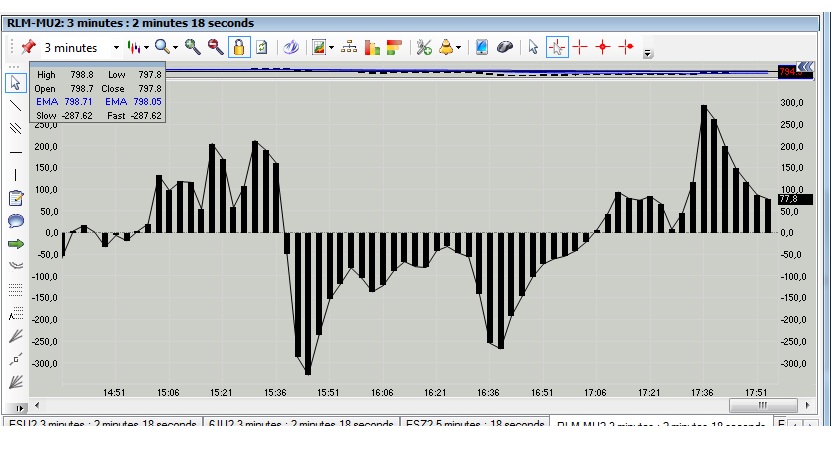Click the red and green bar chart icon

[372, 48]
